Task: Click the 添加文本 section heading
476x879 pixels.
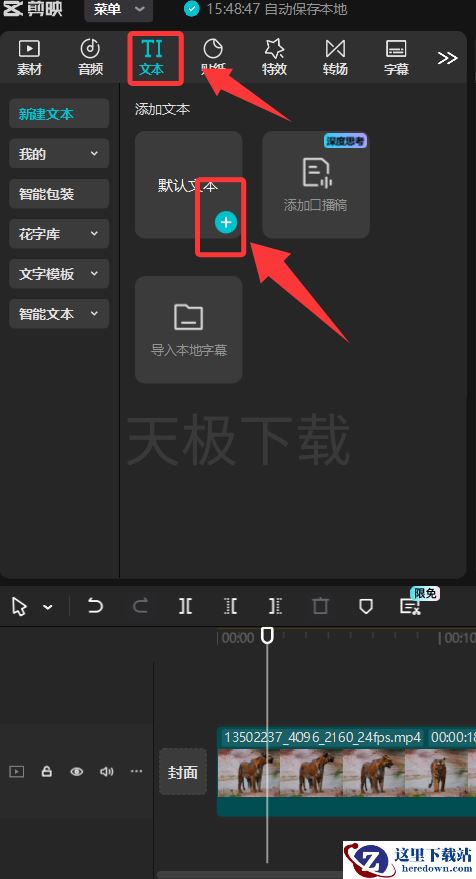Action: (x=162, y=109)
